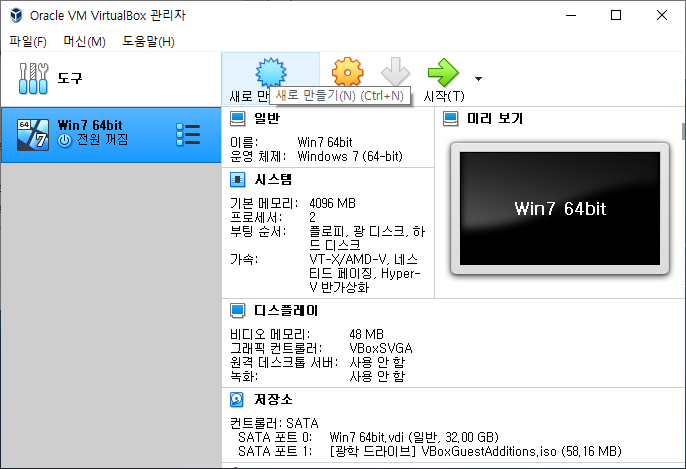Click the name value 'Win7 64bit' in General
Image resolution: width=686 pixels, height=469 pixels.
pyautogui.click(x=325, y=143)
